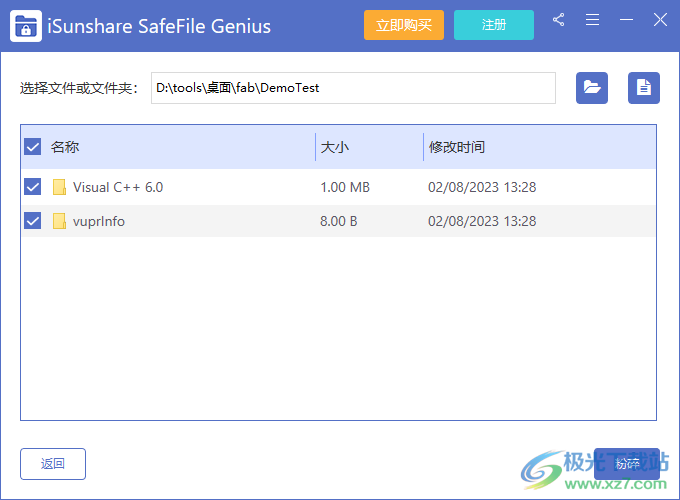Select the vuprInfo folder name
Viewport: 680px width, 500px height.
click(x=99, y=221)
